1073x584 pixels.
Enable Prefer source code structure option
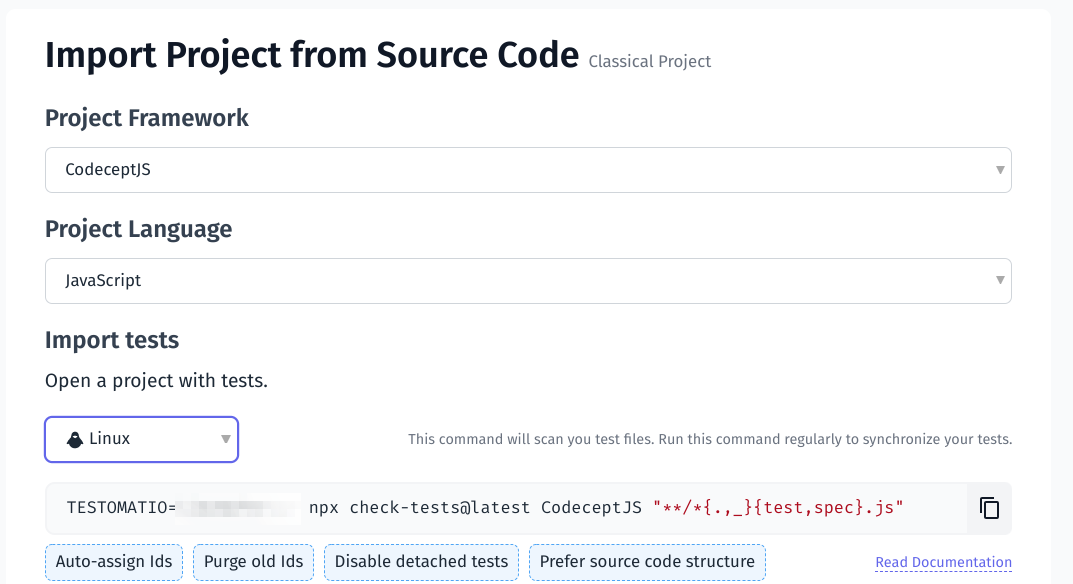pyautogui.click(x=647, y=562)
